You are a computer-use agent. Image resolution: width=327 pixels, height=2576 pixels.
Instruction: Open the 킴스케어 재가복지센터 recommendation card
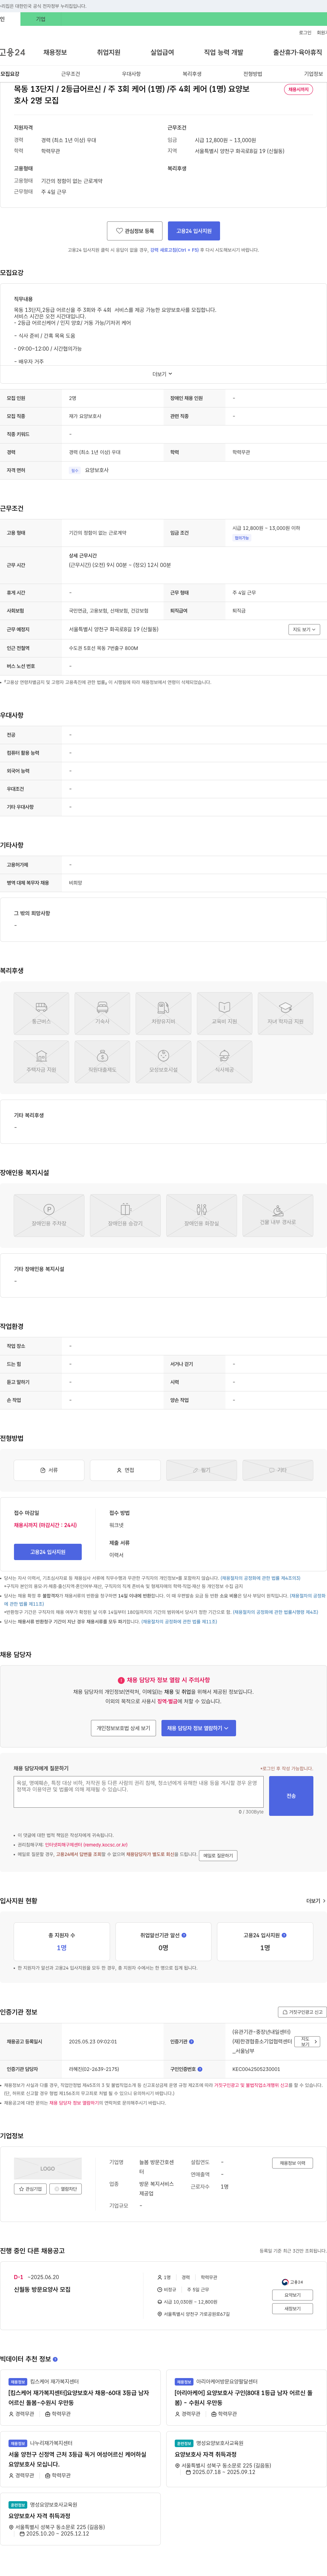[80, 2397]
